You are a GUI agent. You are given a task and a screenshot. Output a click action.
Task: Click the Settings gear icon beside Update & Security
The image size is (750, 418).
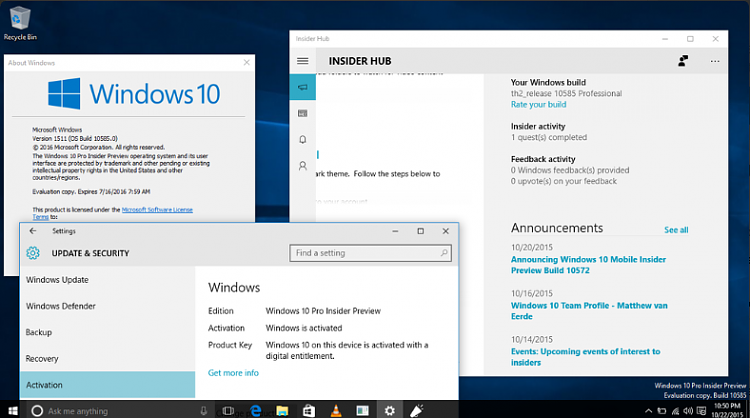(x=33, y=253)
